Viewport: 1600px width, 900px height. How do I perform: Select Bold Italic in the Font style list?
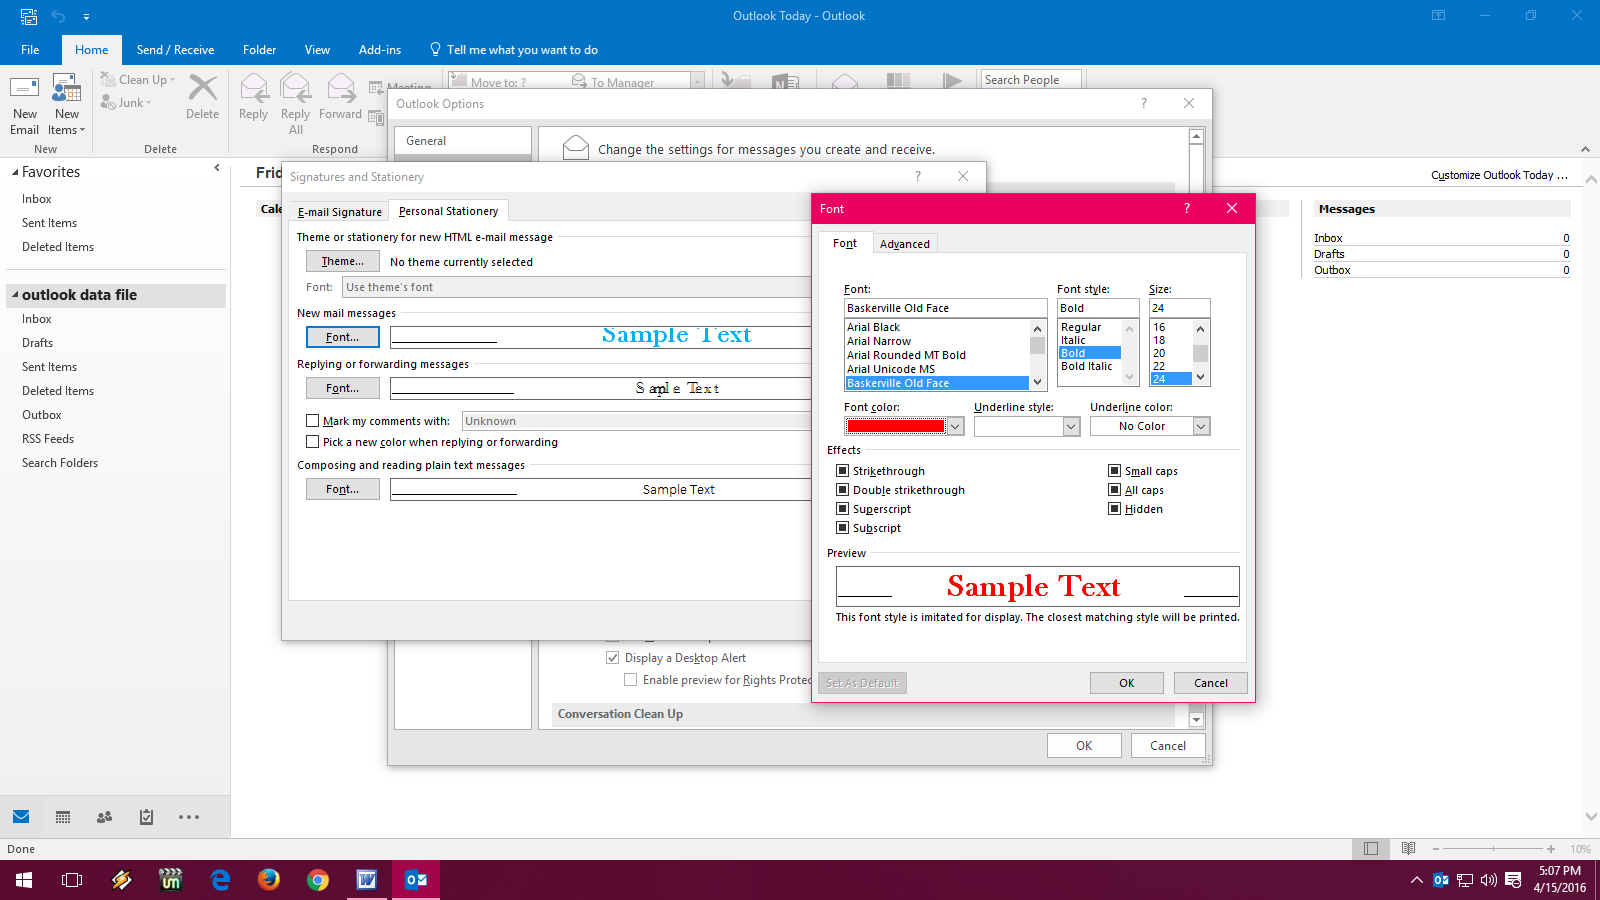point(1087,366)
